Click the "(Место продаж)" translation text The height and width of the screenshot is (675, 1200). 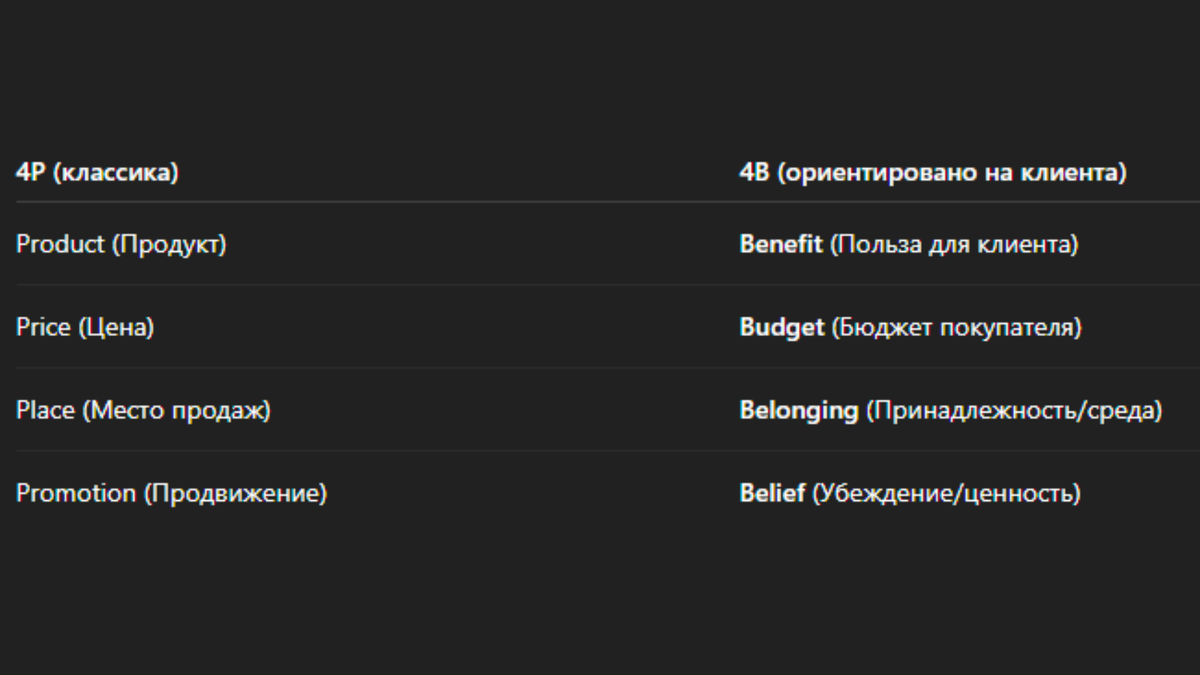[x=176, y=410]
